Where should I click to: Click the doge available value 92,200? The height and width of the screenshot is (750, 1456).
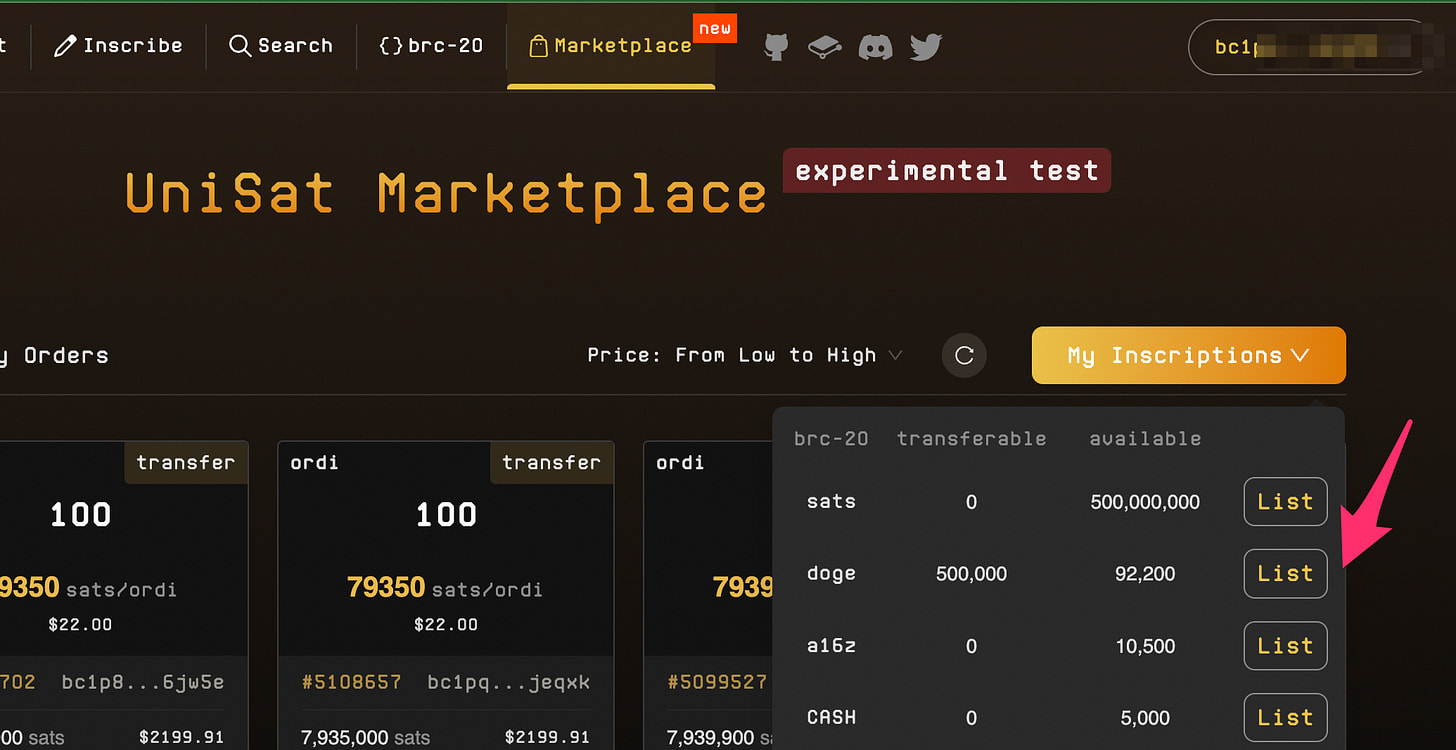coord(1145,574)
